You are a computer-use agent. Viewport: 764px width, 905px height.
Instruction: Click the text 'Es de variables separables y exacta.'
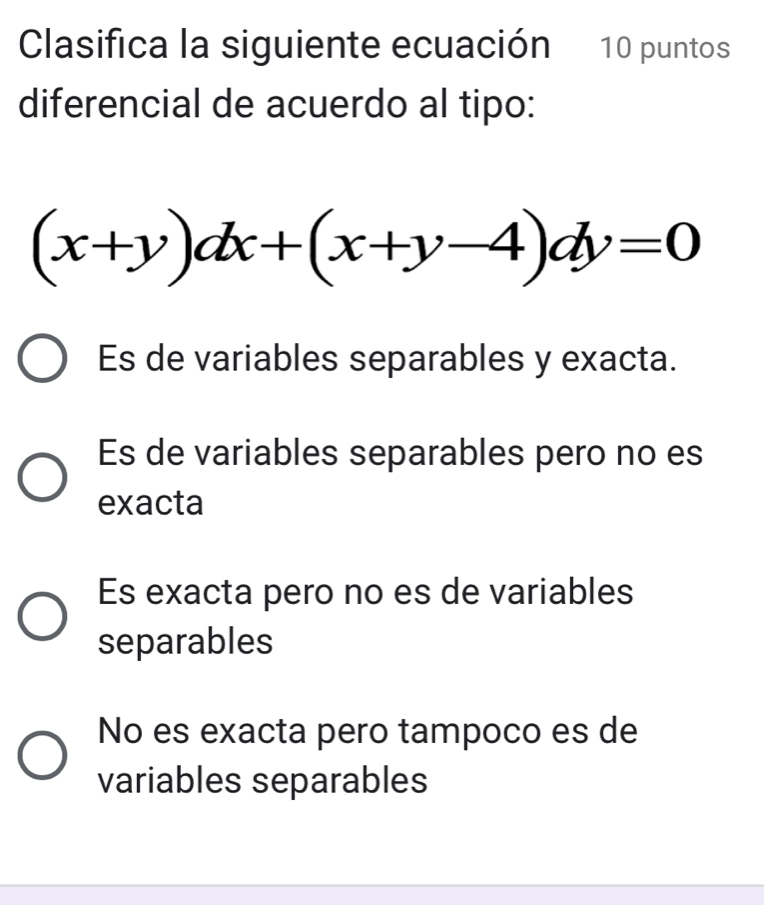(386, 358)
